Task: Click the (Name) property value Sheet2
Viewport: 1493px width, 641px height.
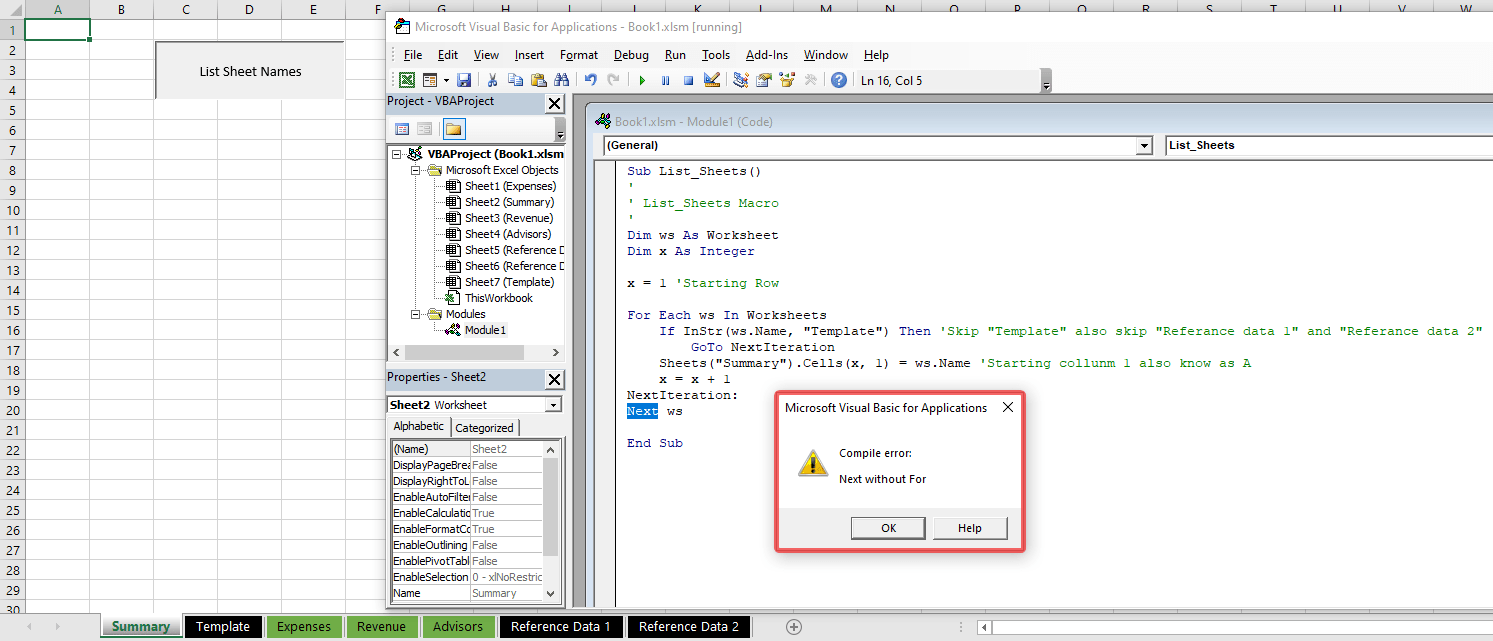Action: click(506, 449)
